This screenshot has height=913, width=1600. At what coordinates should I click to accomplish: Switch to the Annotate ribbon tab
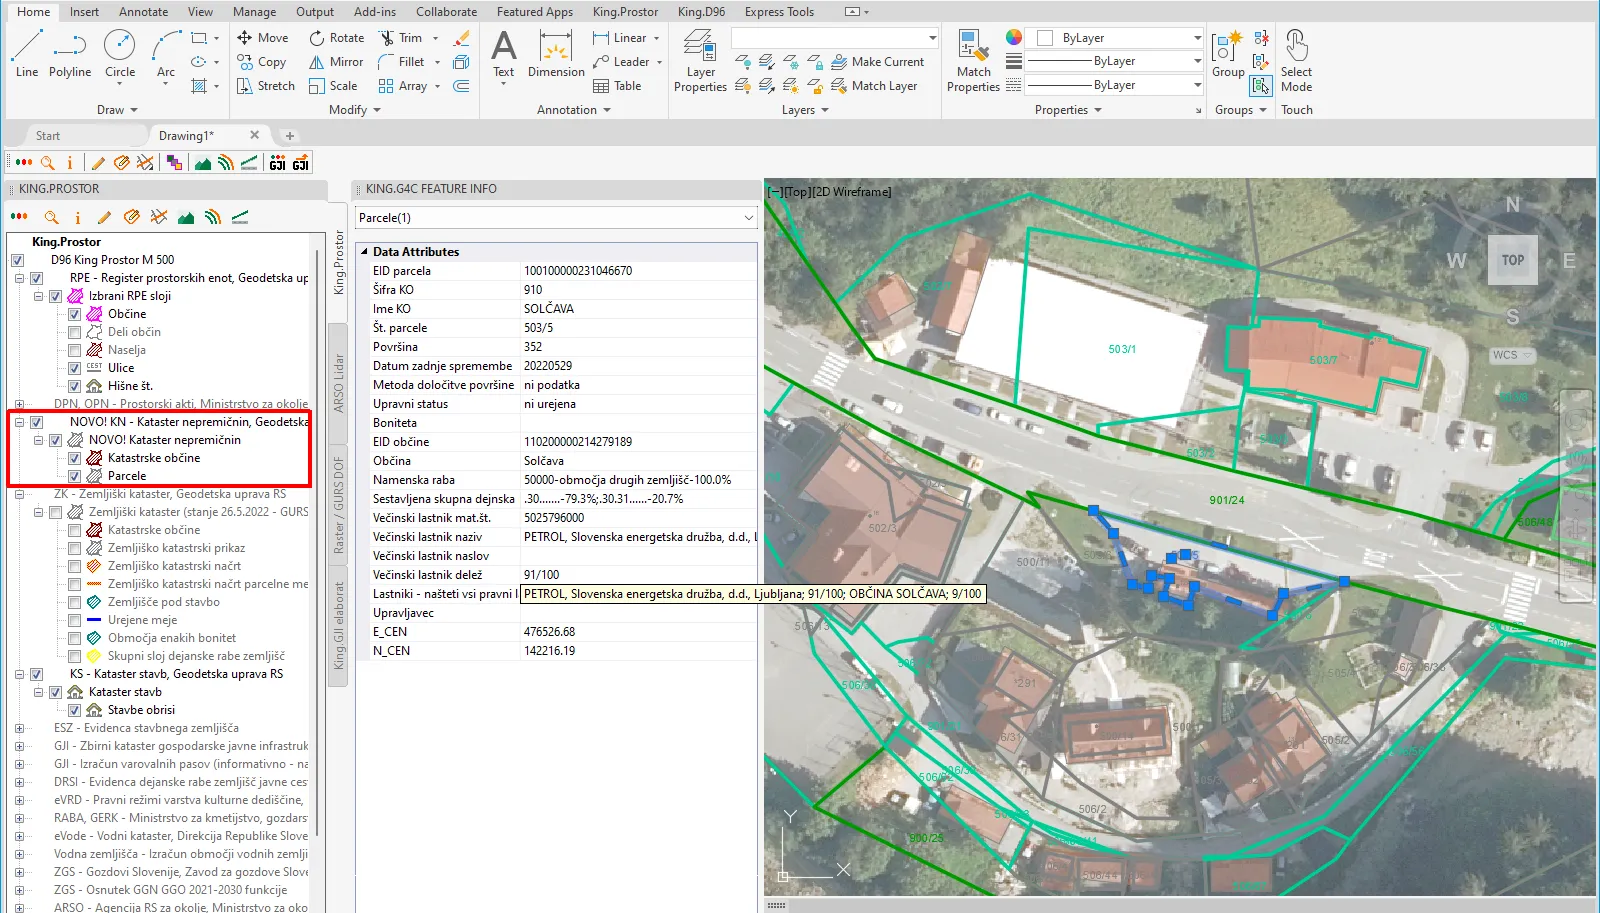143,12
